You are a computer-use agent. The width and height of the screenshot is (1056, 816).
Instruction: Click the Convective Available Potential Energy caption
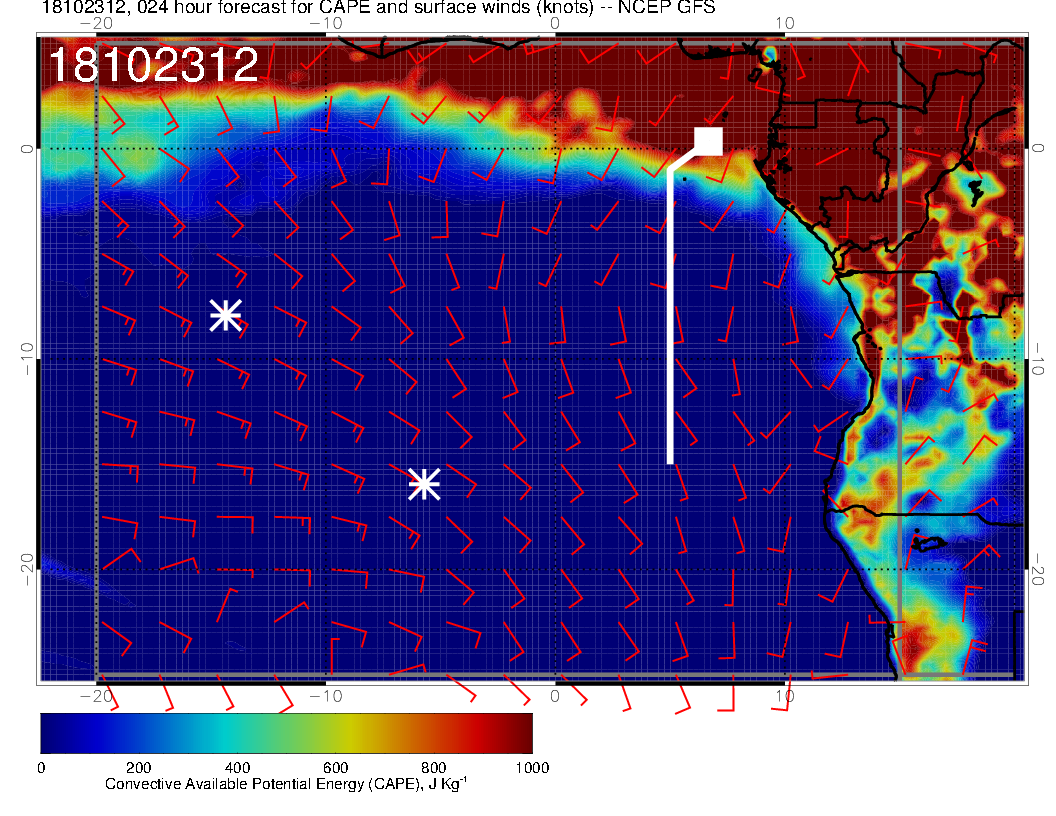(x=286, y=784)
